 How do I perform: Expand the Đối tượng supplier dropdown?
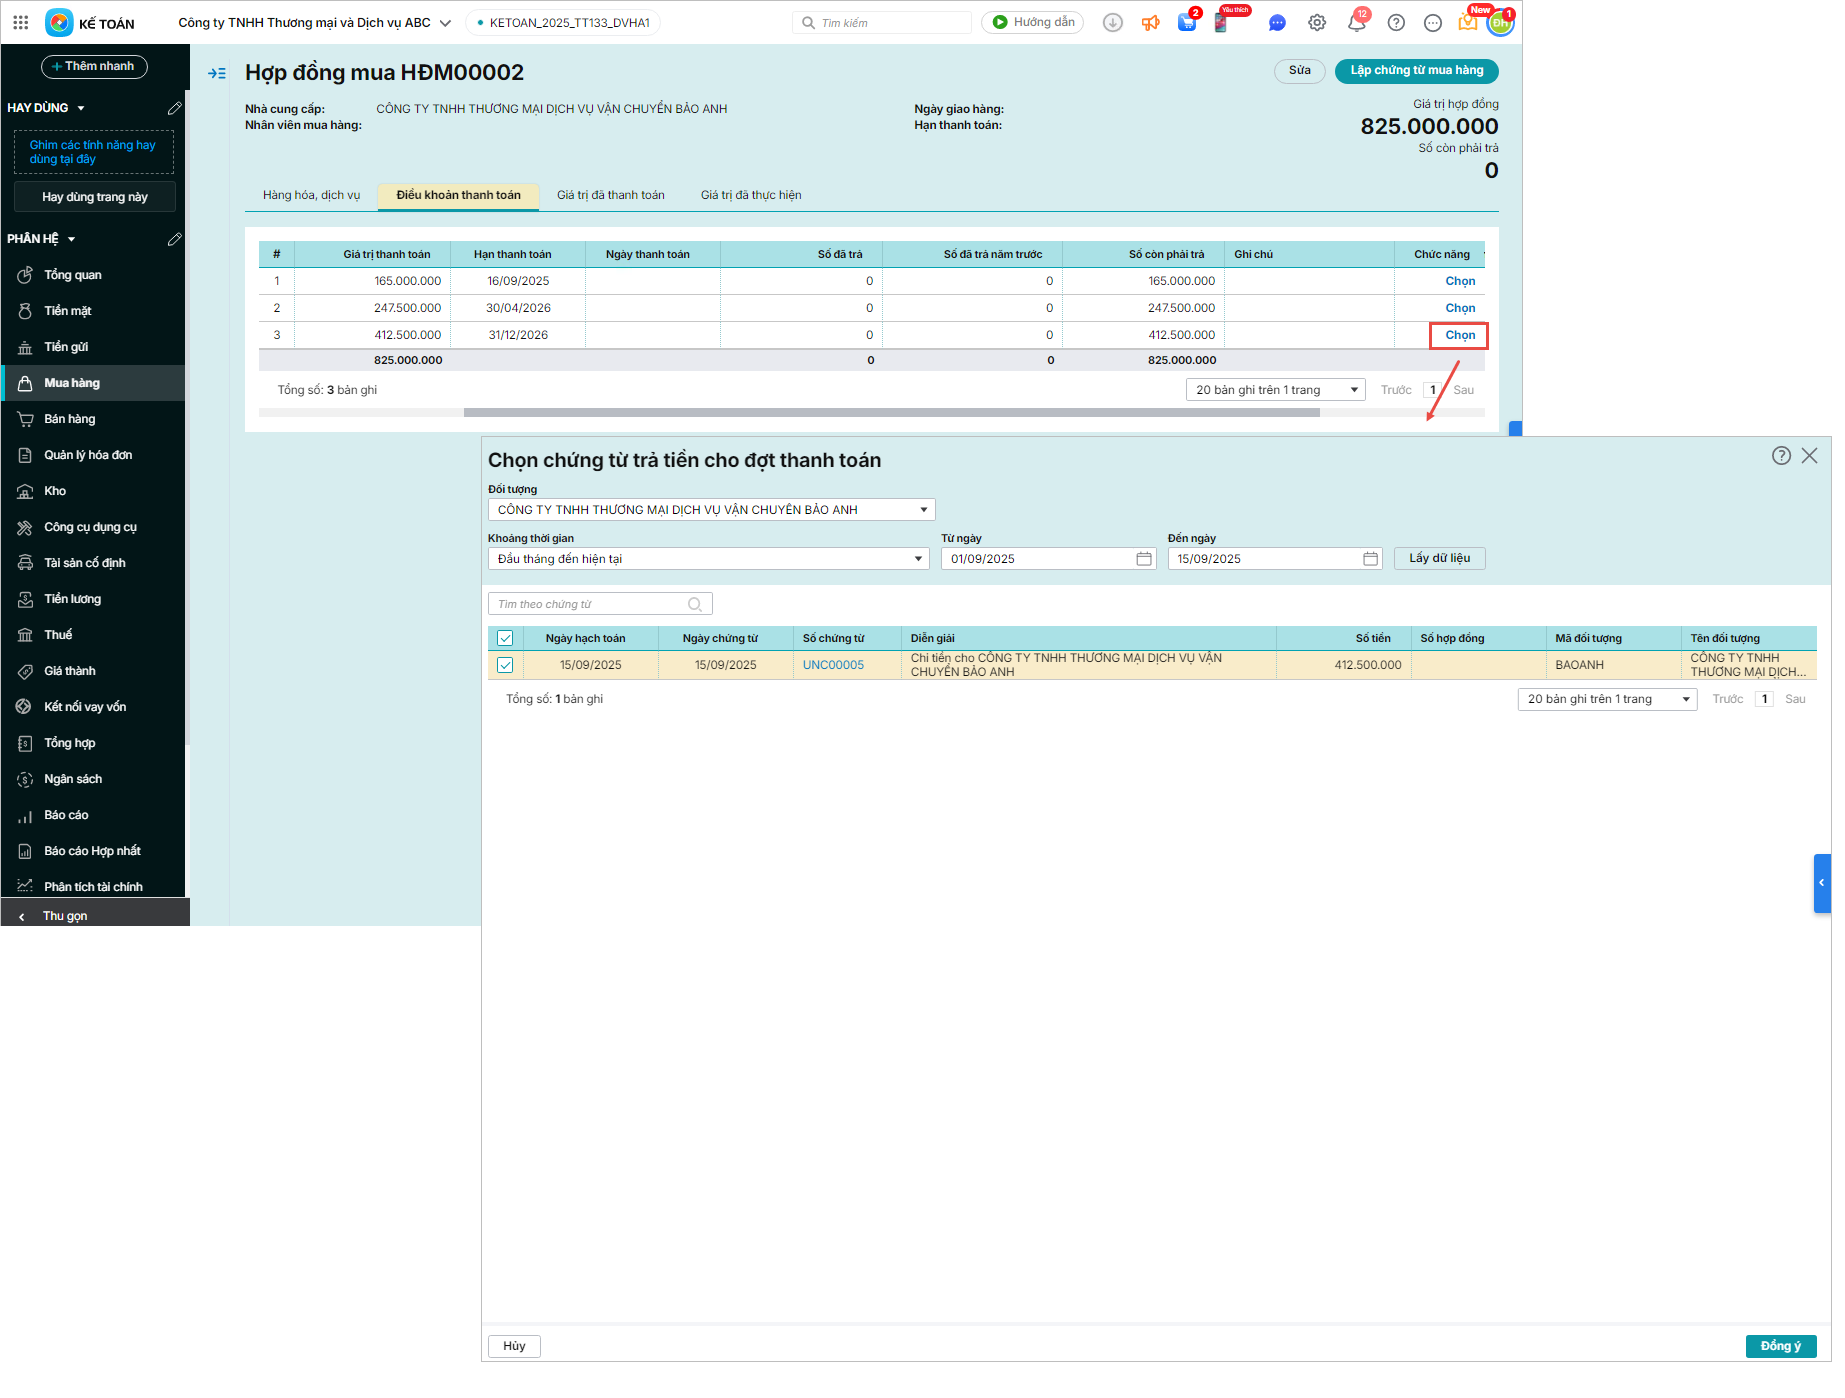click(x=923, y=510)
